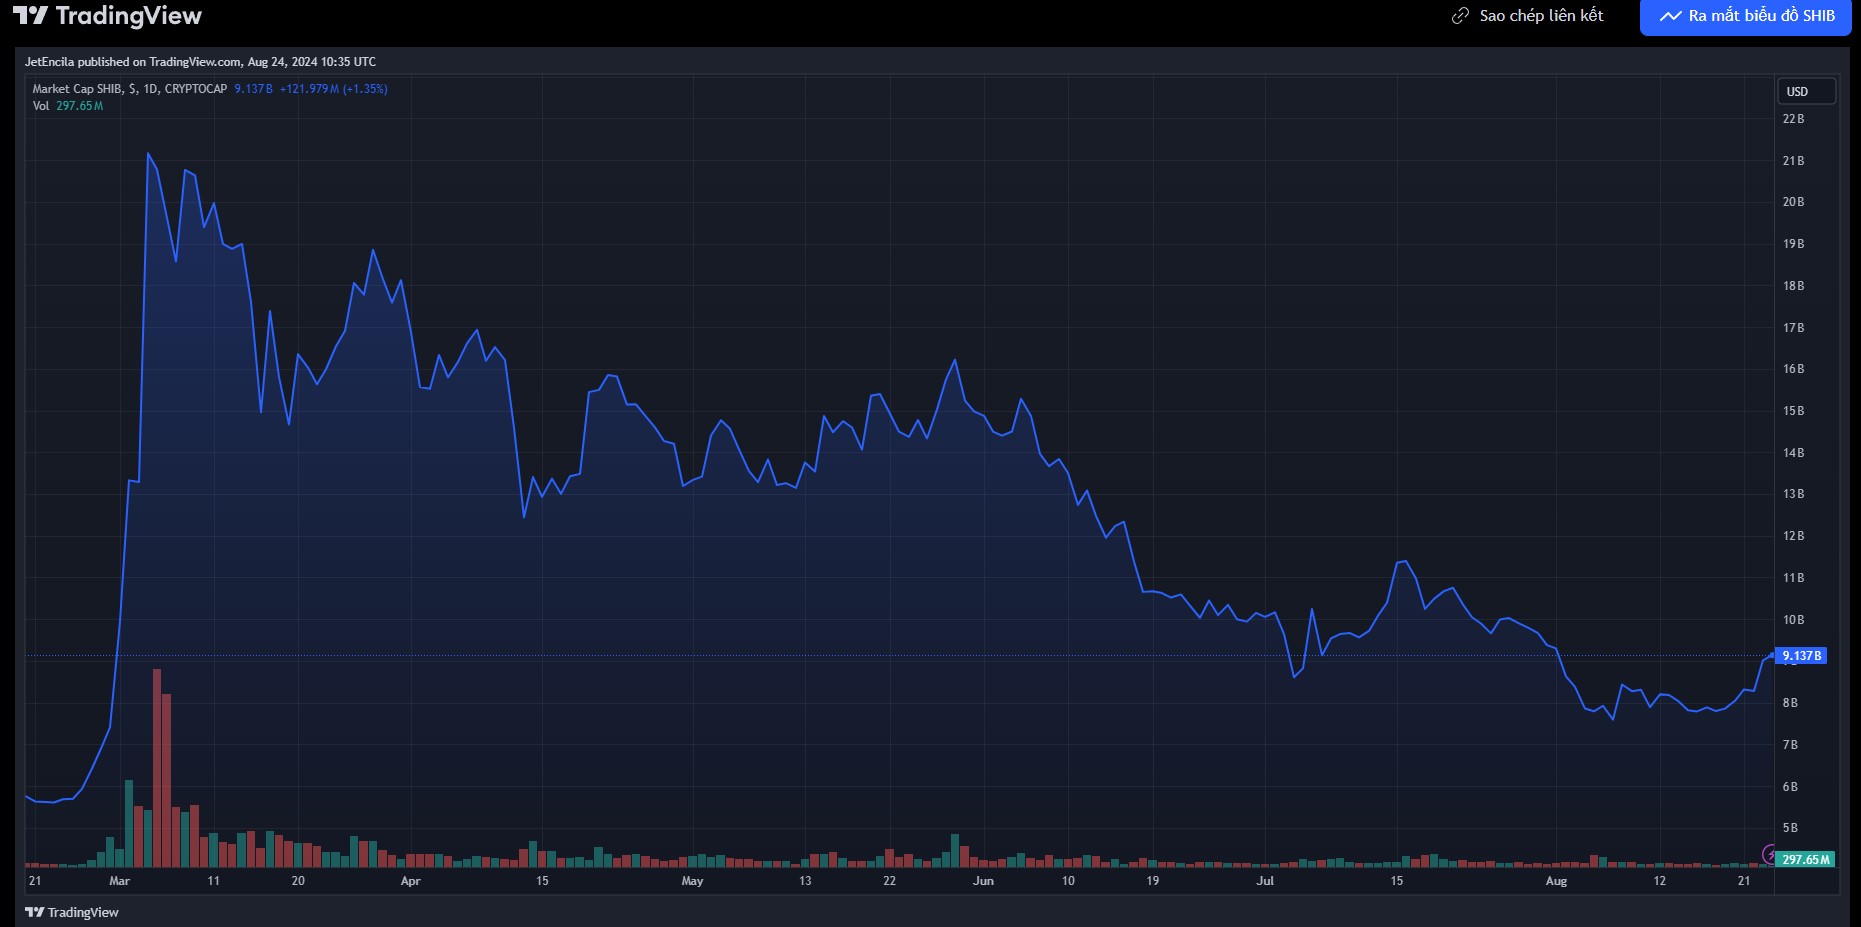This screenshot has height=927, width=1861.
Task: Click the 9.137B current price label
Action: click(x=1801, y=656)
